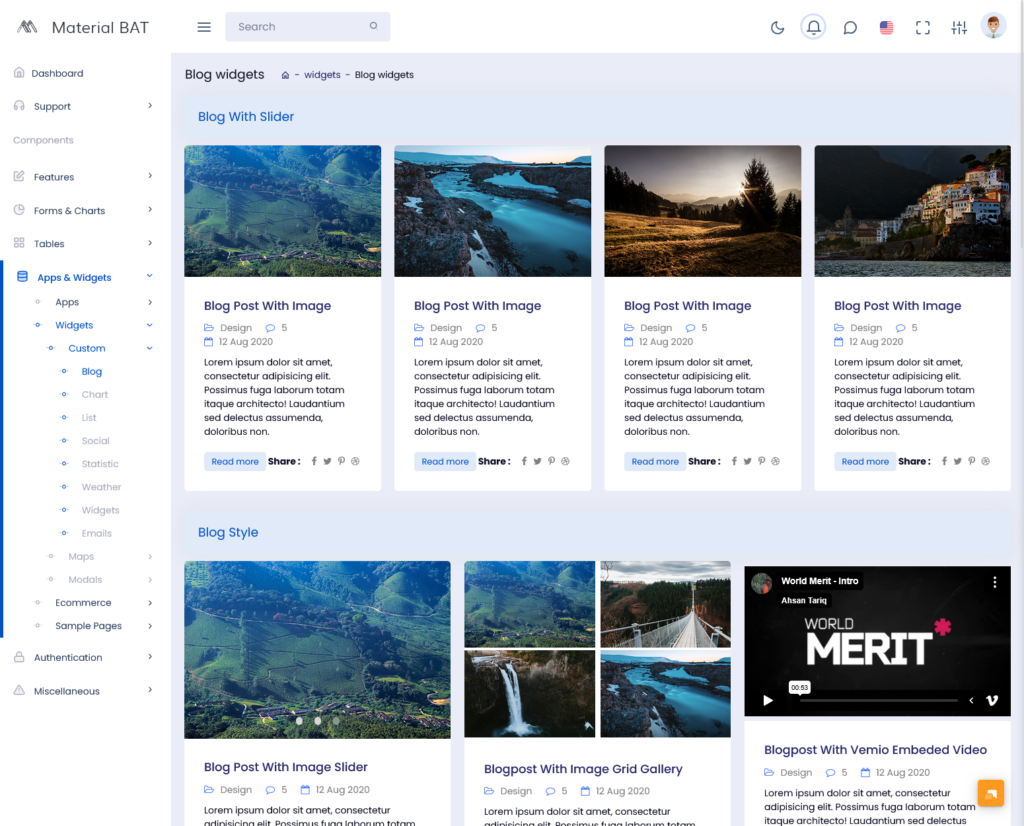
Task: Click 'widgets' breadcrumb link
Action: (322, 74)
